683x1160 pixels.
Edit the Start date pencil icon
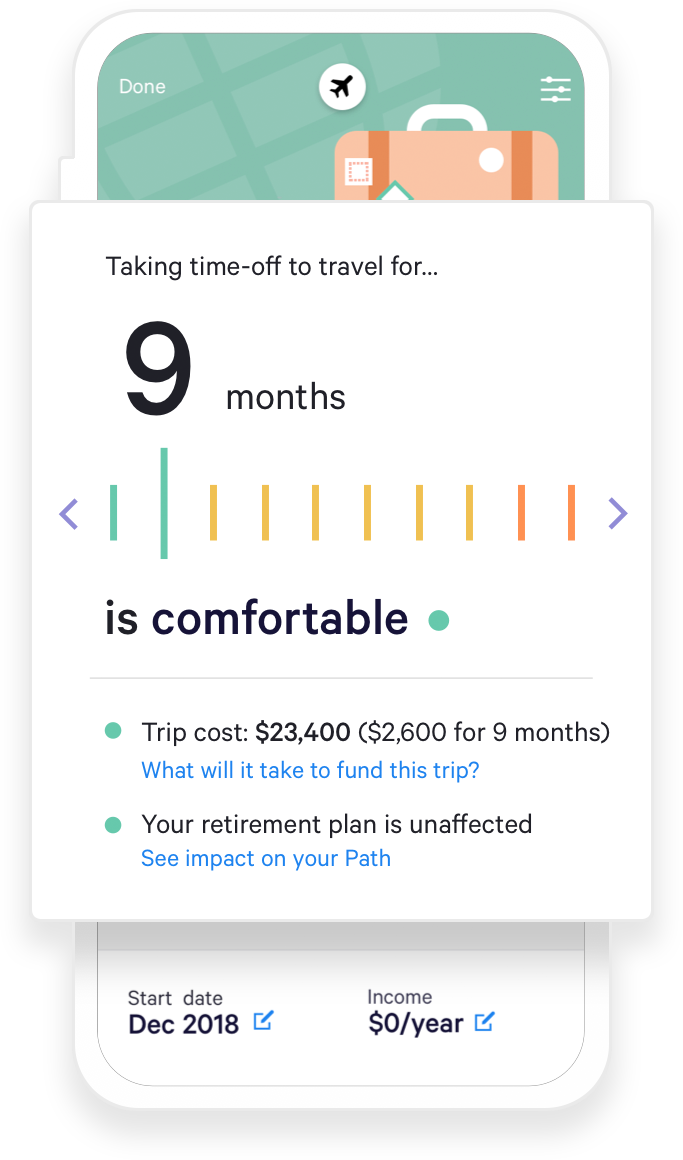(x=263, y=1021)
